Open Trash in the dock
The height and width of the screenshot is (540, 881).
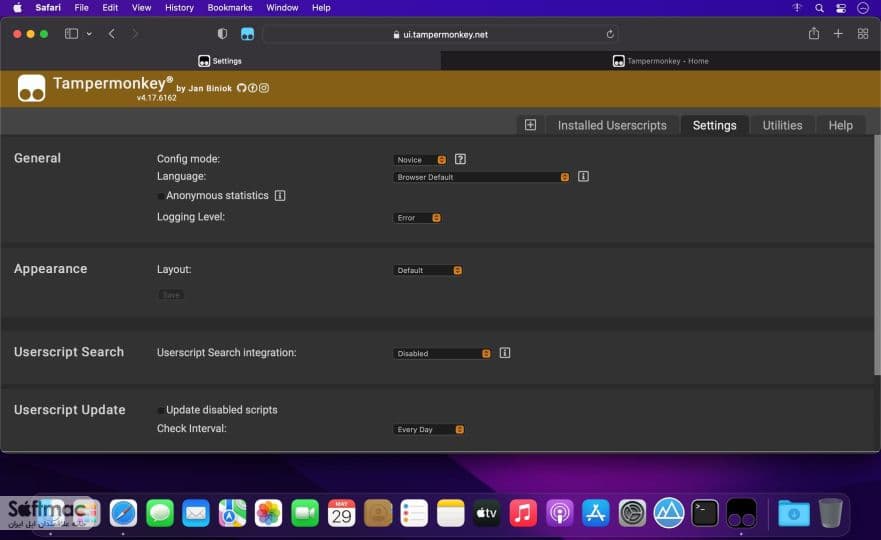[x=830, y=512]
